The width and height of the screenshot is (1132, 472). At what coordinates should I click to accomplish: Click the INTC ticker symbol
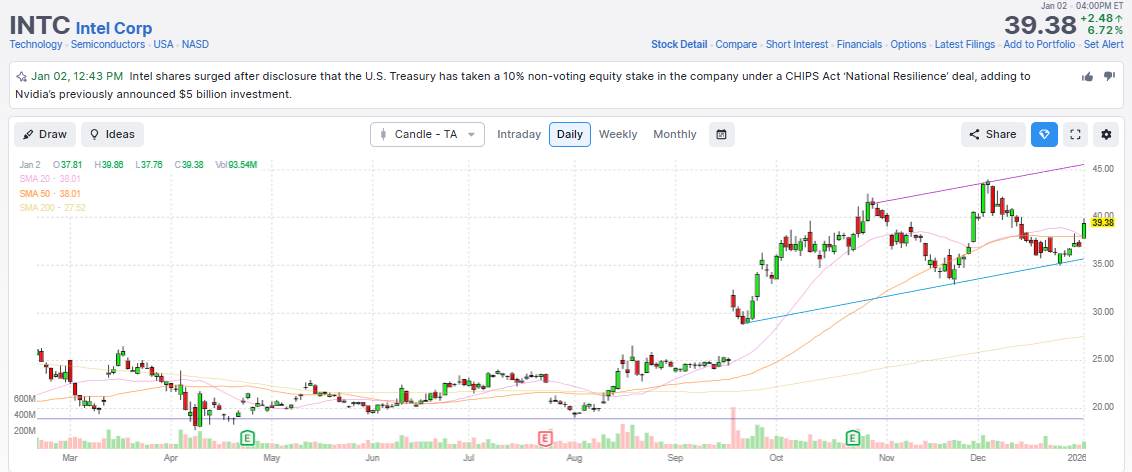pyautogui.click(x=40, y=26)
